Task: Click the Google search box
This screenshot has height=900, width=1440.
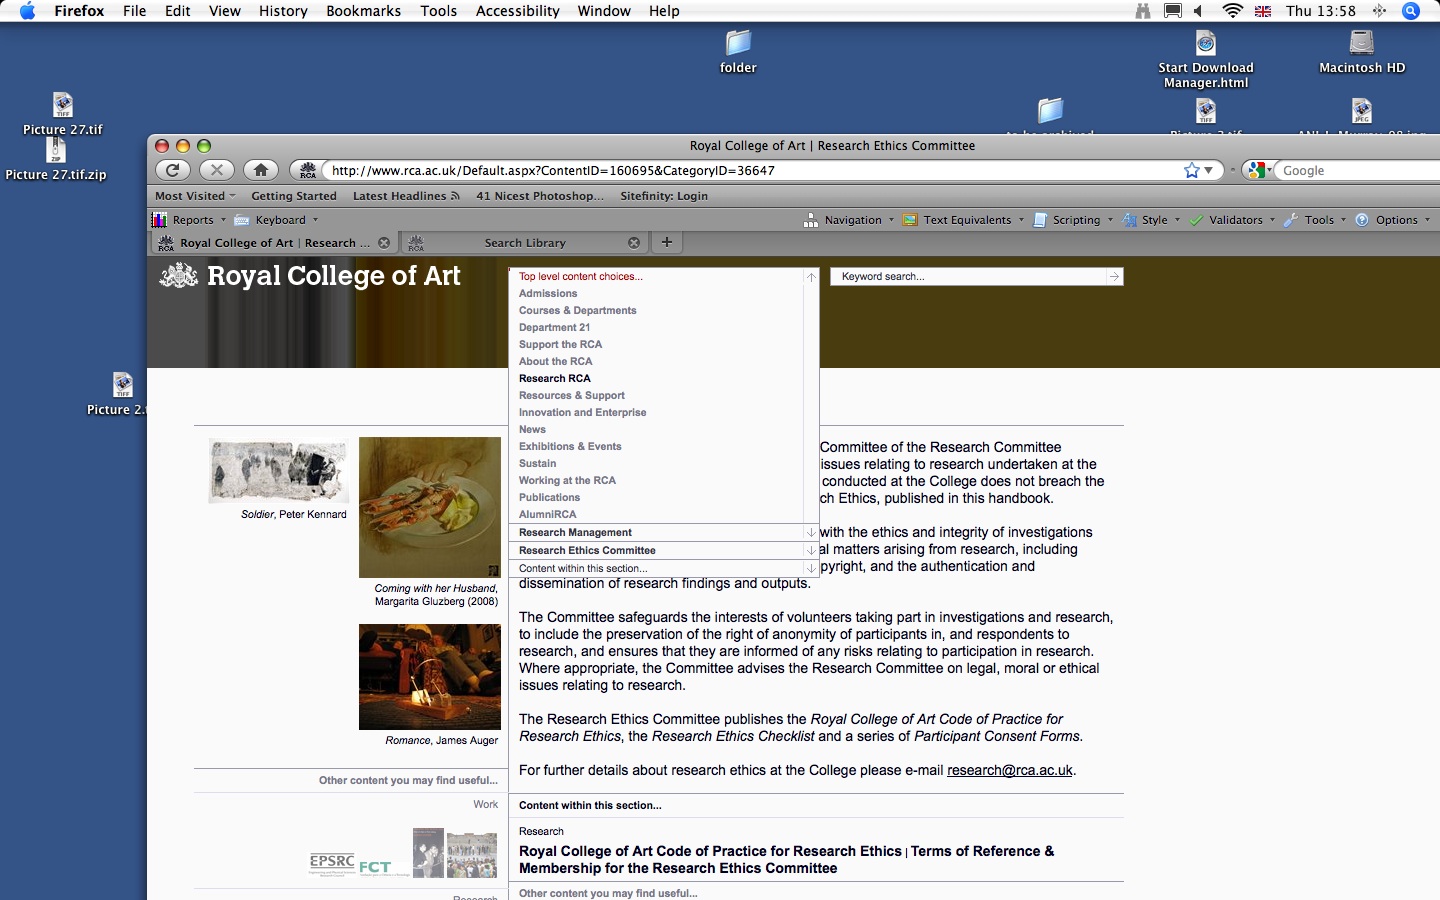Action: (1360, 171)
